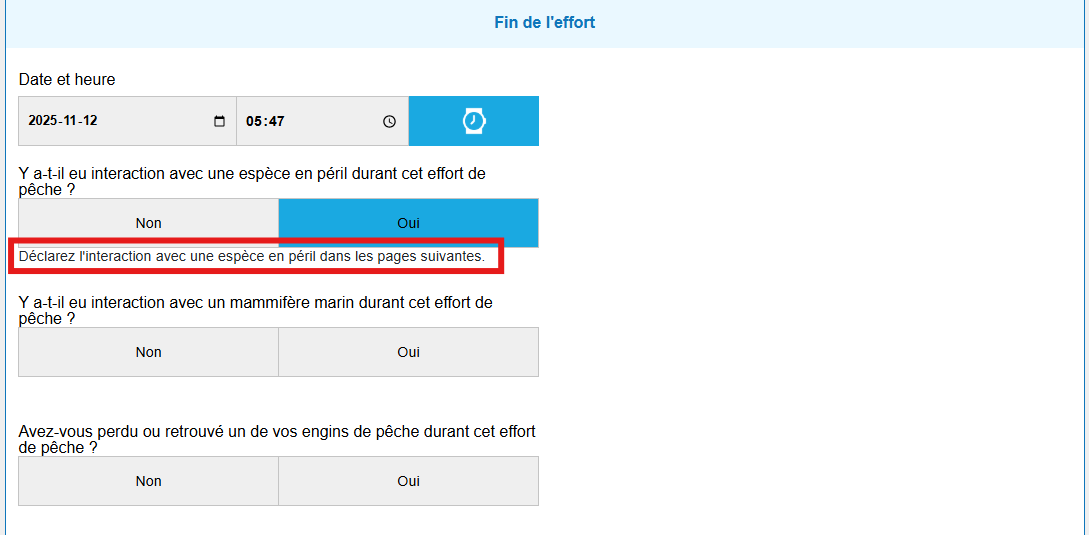Select Non for marine mammal interaction
The width and height of the screenshot is (1089, 535).
coord(148,352)
